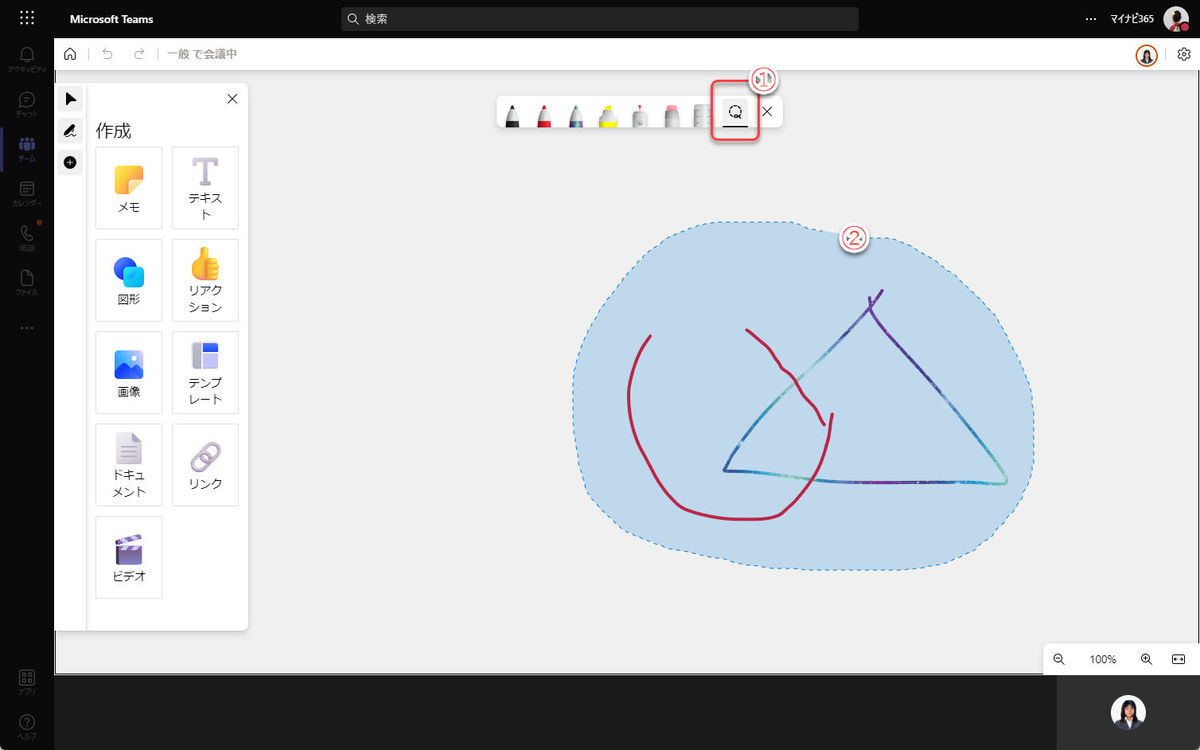The width and height of the screenshot is (1200, 750).
Task: Select the ruler tool
Action: pos(703,114)
